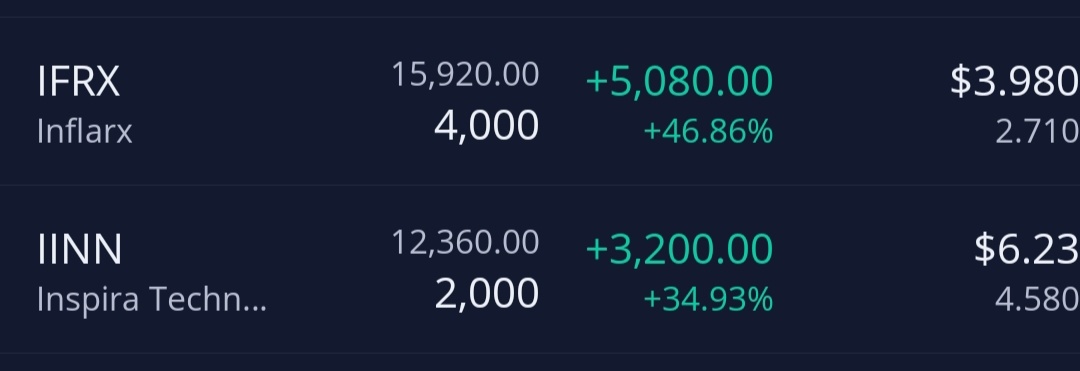Click IFRX last price $3.980
The width and height of the screenshot is (1080, 371).
pos(1015,81)
